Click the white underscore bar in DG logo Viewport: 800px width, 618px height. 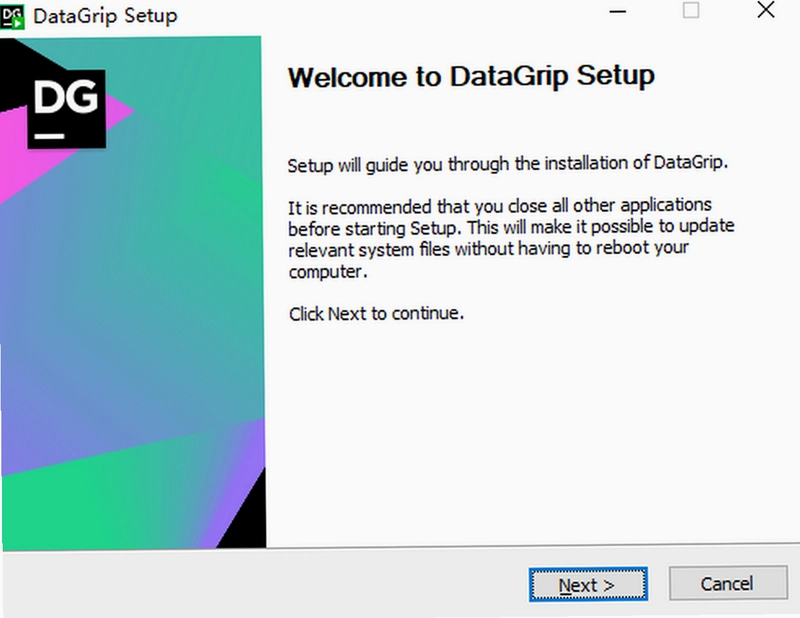49,136
